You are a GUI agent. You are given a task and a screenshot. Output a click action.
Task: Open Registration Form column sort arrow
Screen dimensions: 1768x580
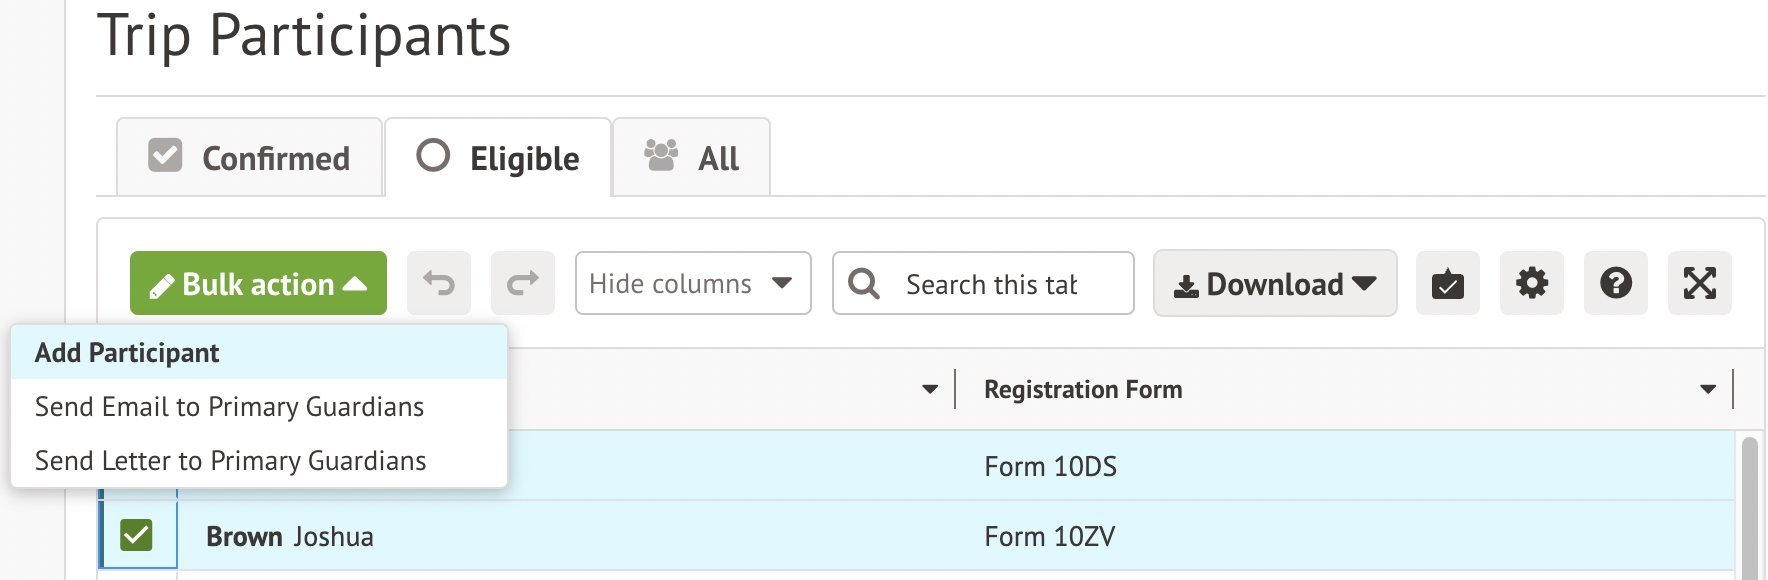pyautogui.click(x=1707, y=389)
